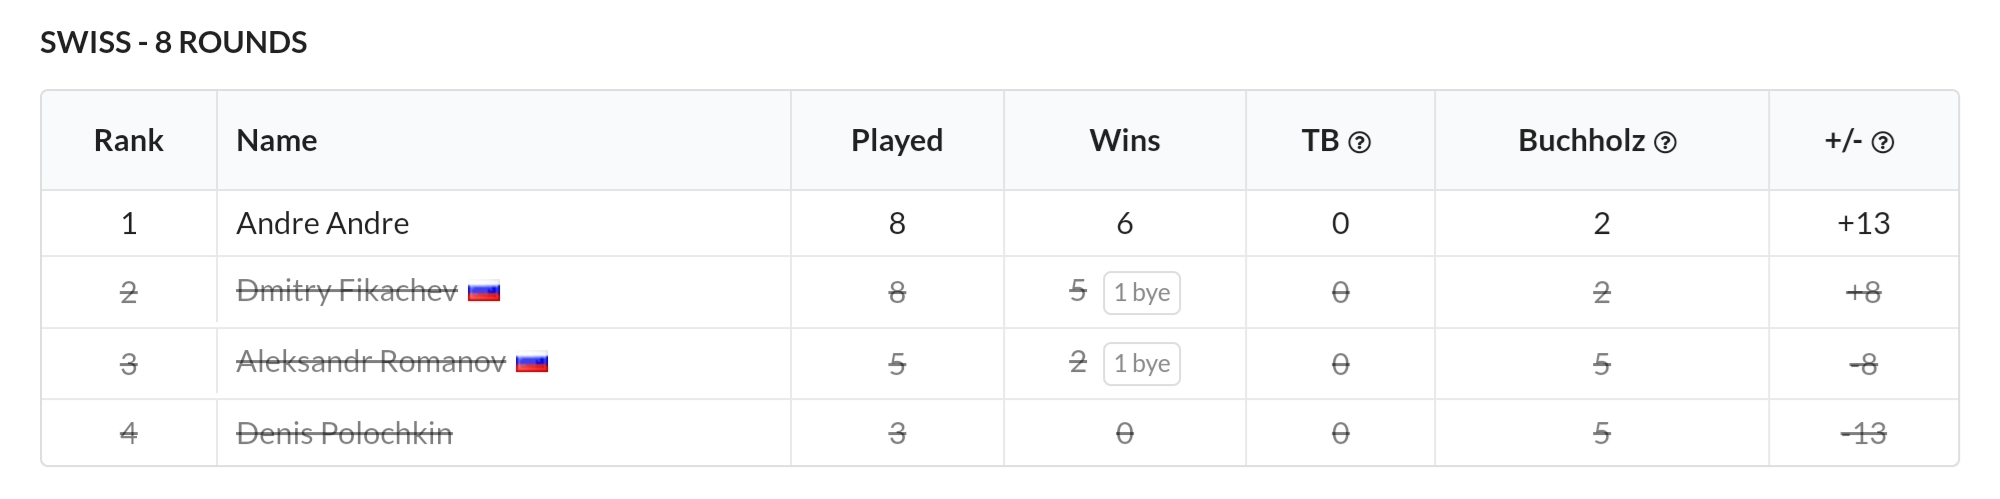Click the 1 bye badge in Dmitry's row

(x=1142, y=293)
